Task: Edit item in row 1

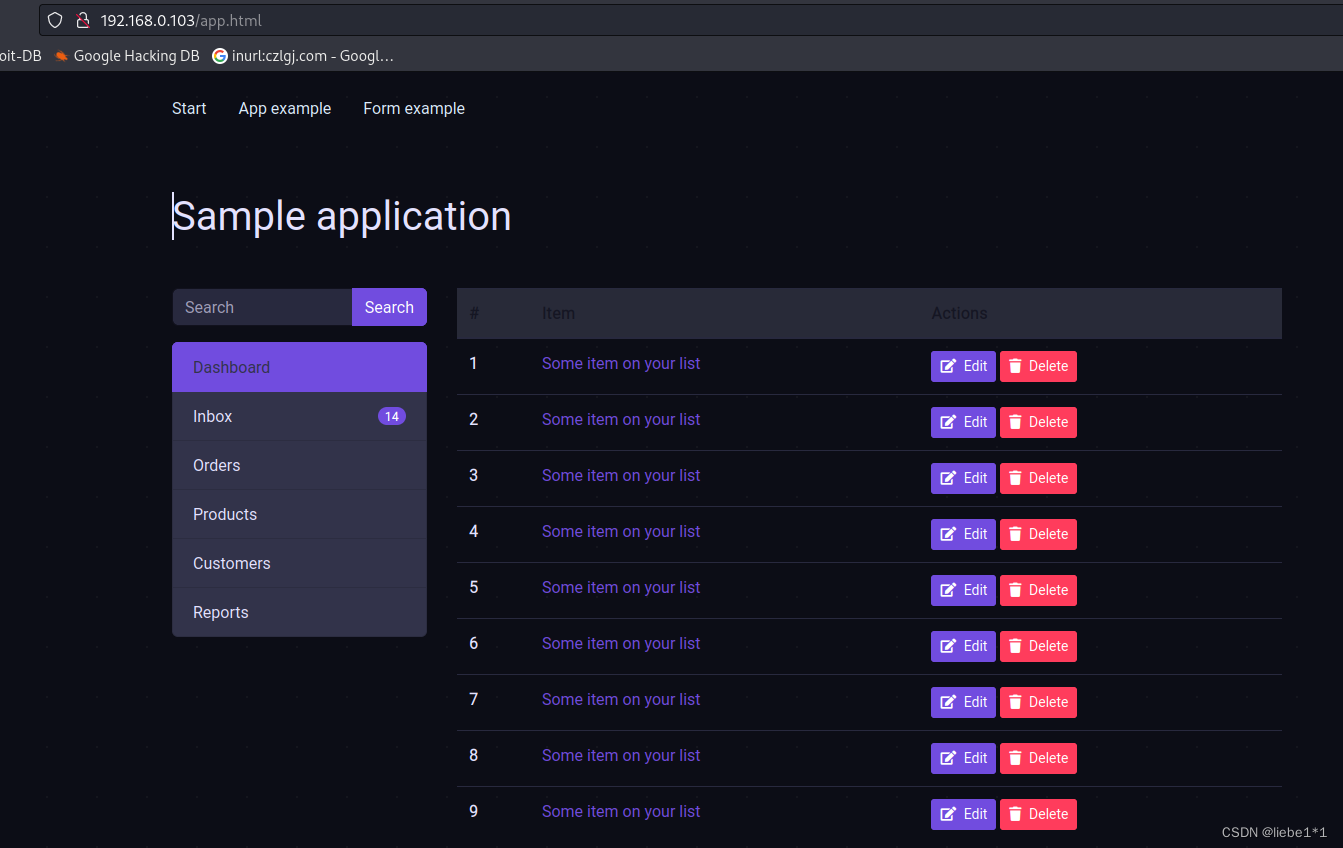Action: [963, 366]
